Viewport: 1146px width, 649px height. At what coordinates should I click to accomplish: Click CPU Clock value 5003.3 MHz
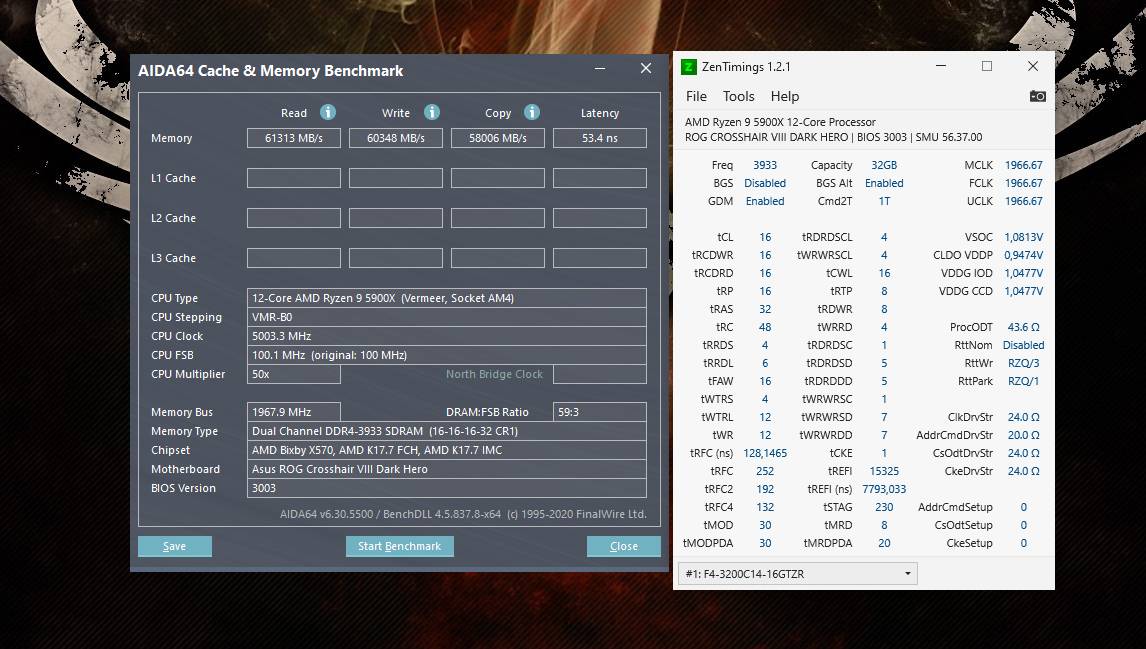447,336
